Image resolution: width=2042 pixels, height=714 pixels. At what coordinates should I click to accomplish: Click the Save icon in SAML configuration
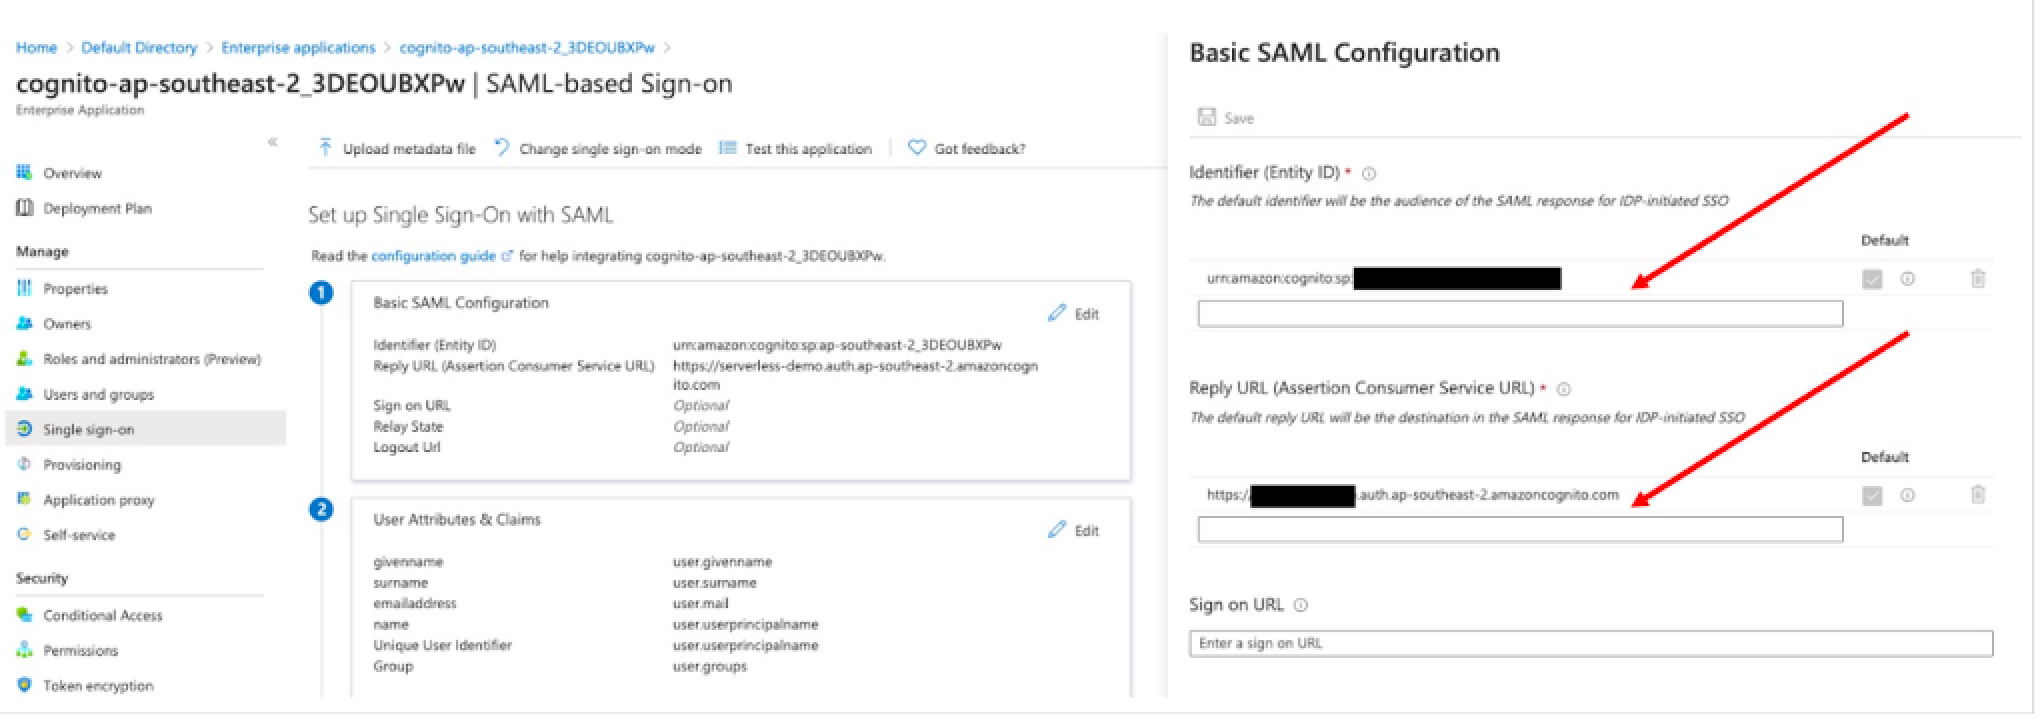pyautogui.click(x=1207, y=118)
